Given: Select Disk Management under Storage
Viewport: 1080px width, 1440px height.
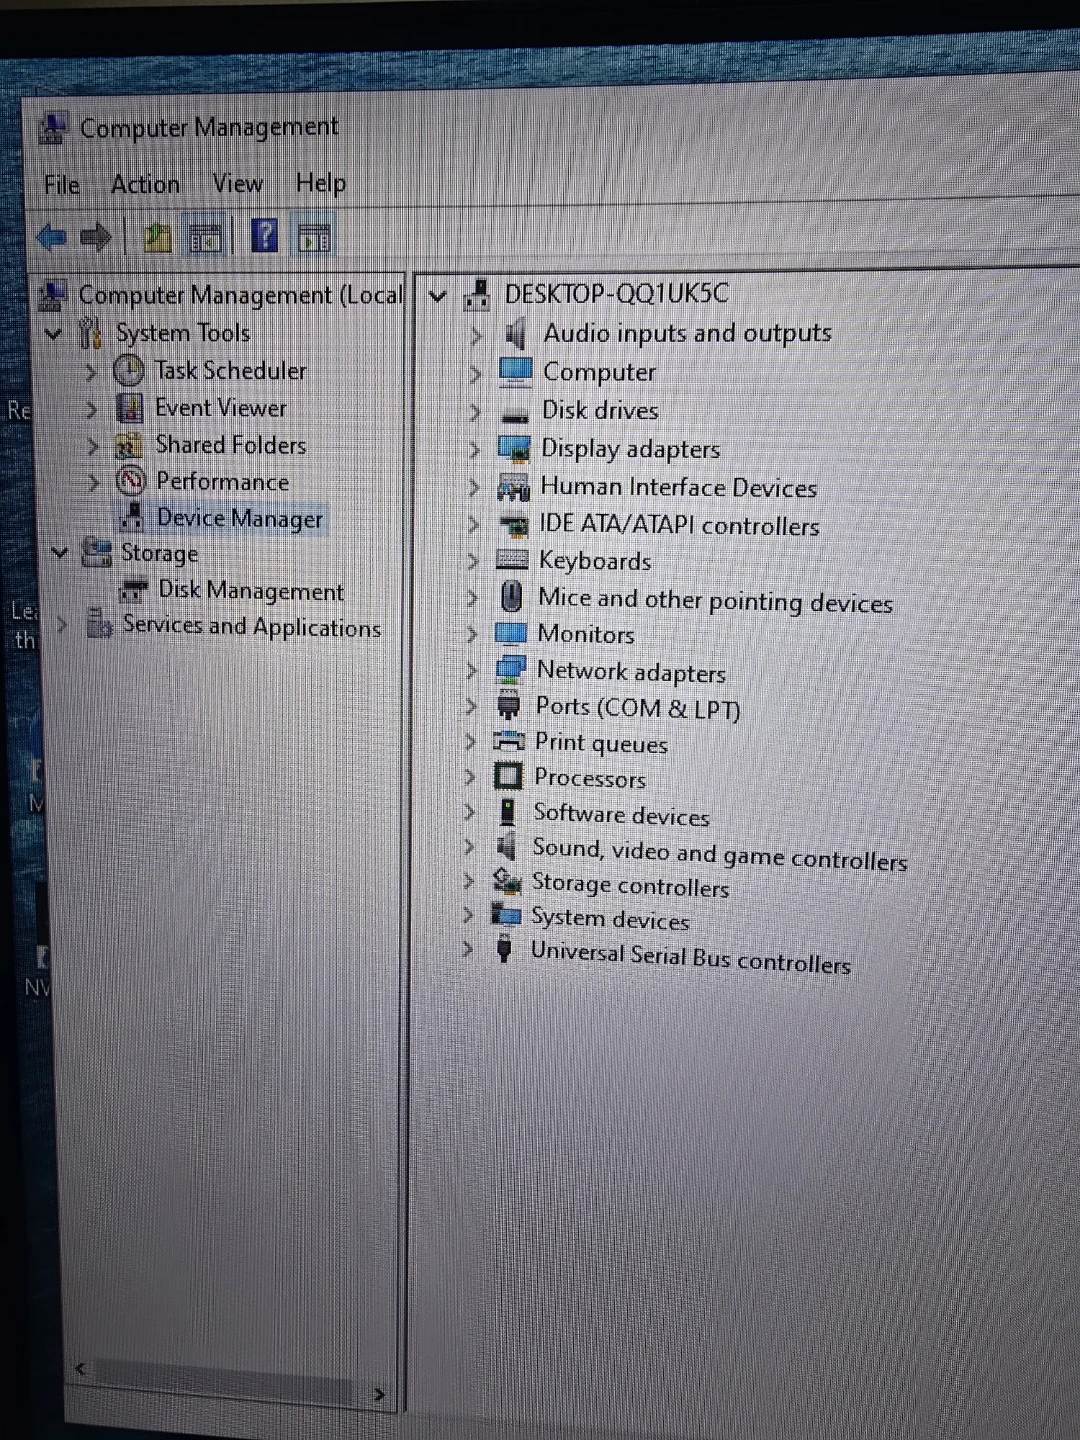Looking at the screenshot, I should click(251, 591).
